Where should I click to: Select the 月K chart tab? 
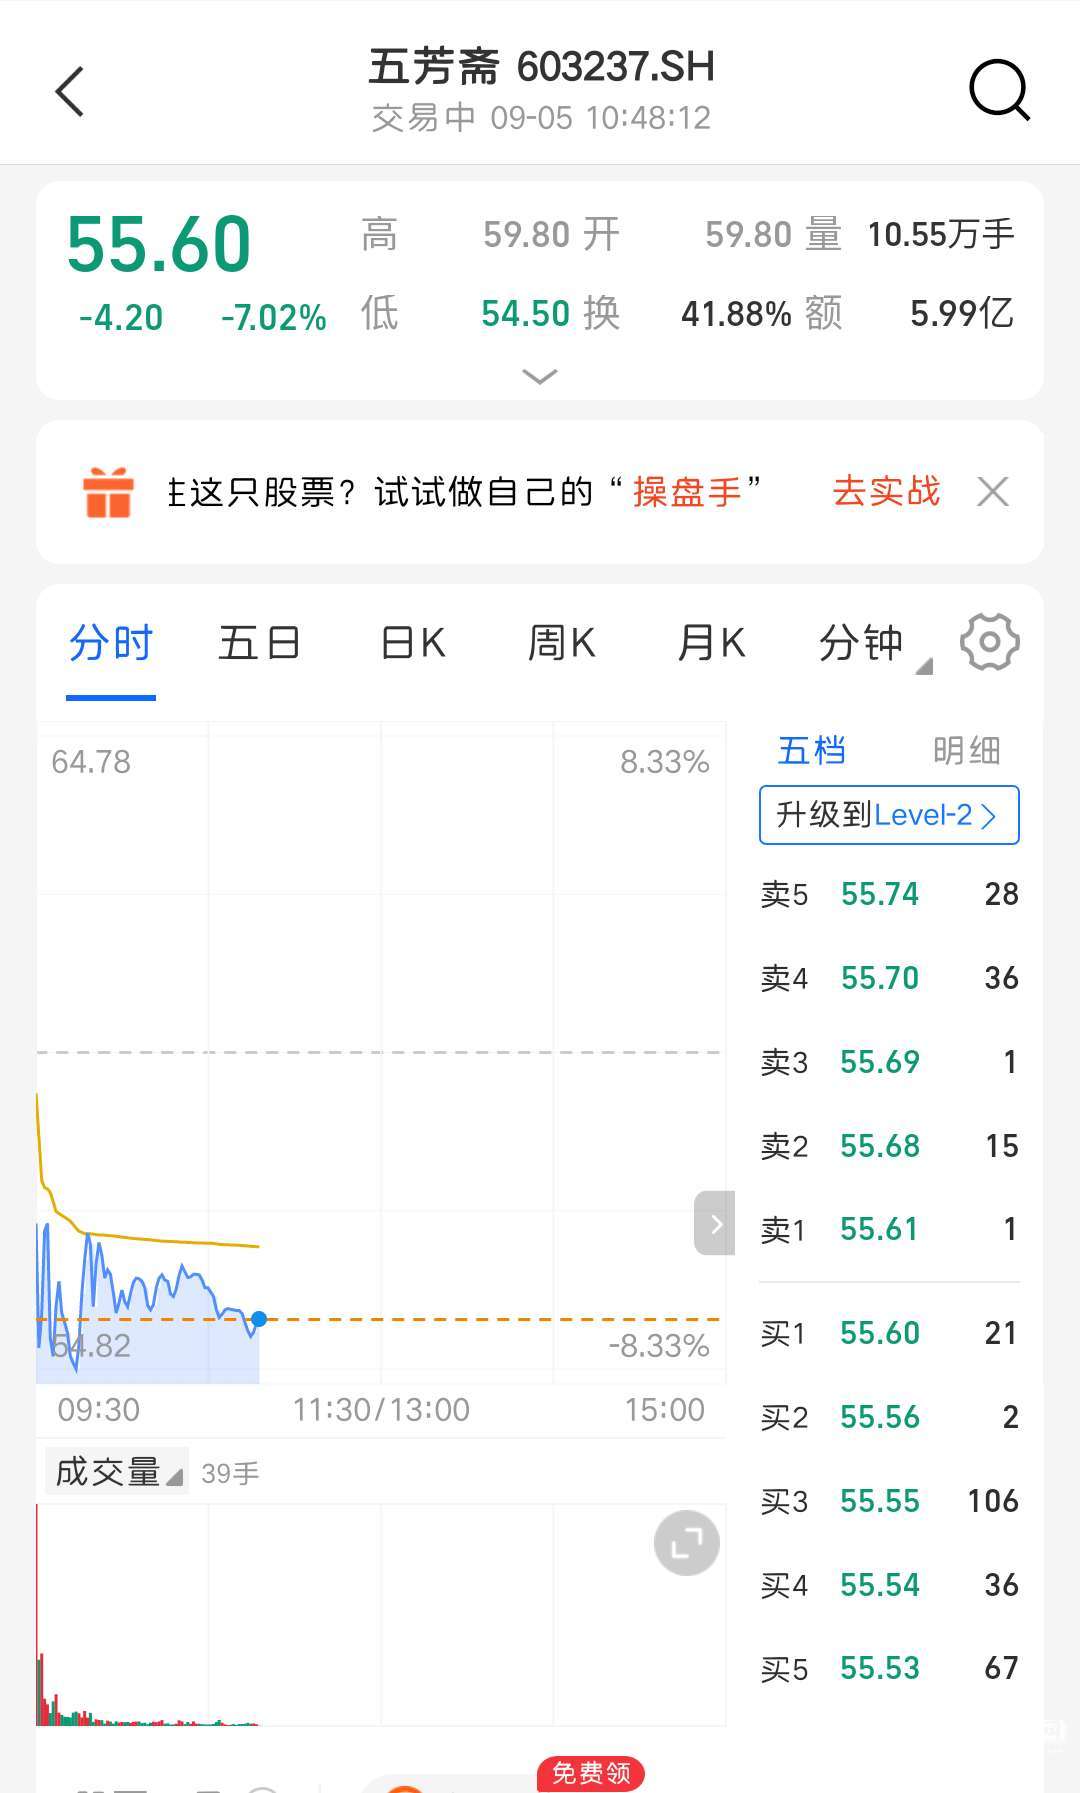coord(711,643)
